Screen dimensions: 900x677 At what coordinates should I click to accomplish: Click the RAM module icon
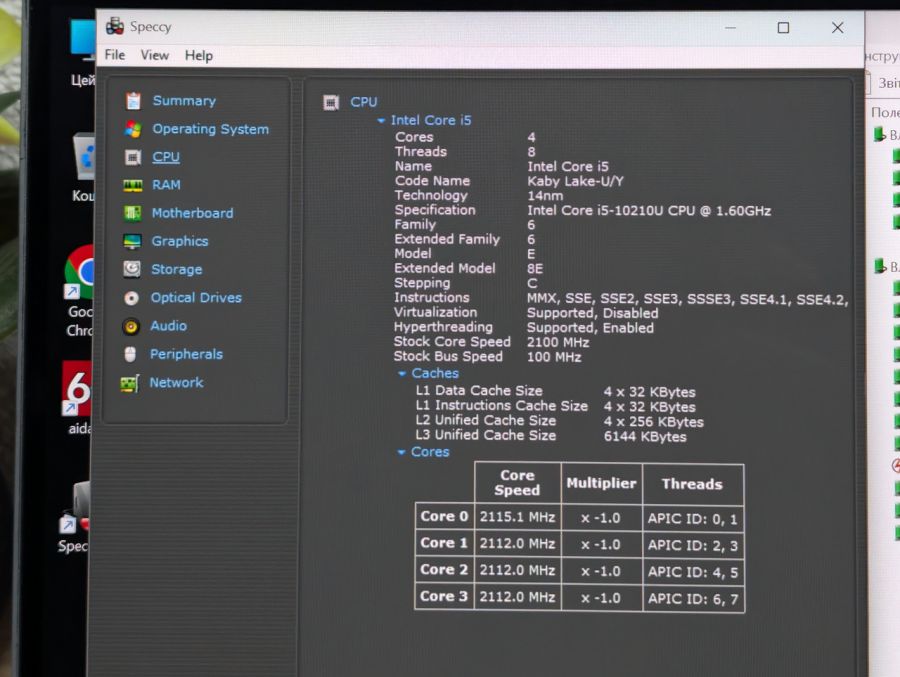tap(133, 185)
